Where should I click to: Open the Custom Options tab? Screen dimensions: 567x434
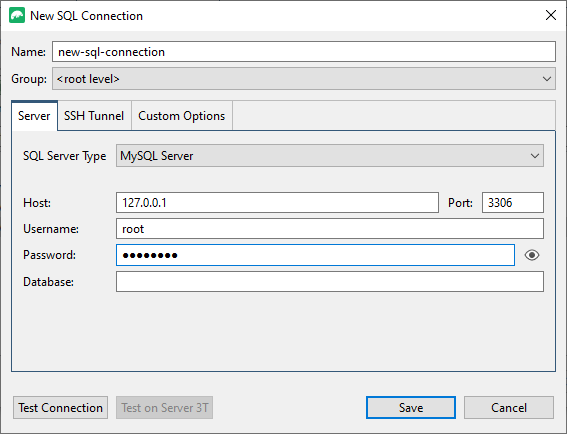182,116
